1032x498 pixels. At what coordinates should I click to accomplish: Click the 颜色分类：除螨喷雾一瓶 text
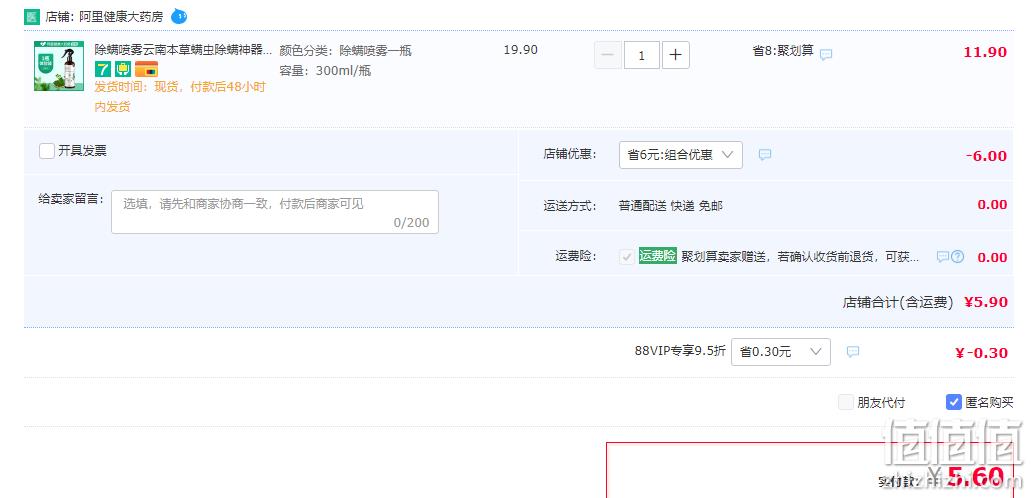(346, 51)
